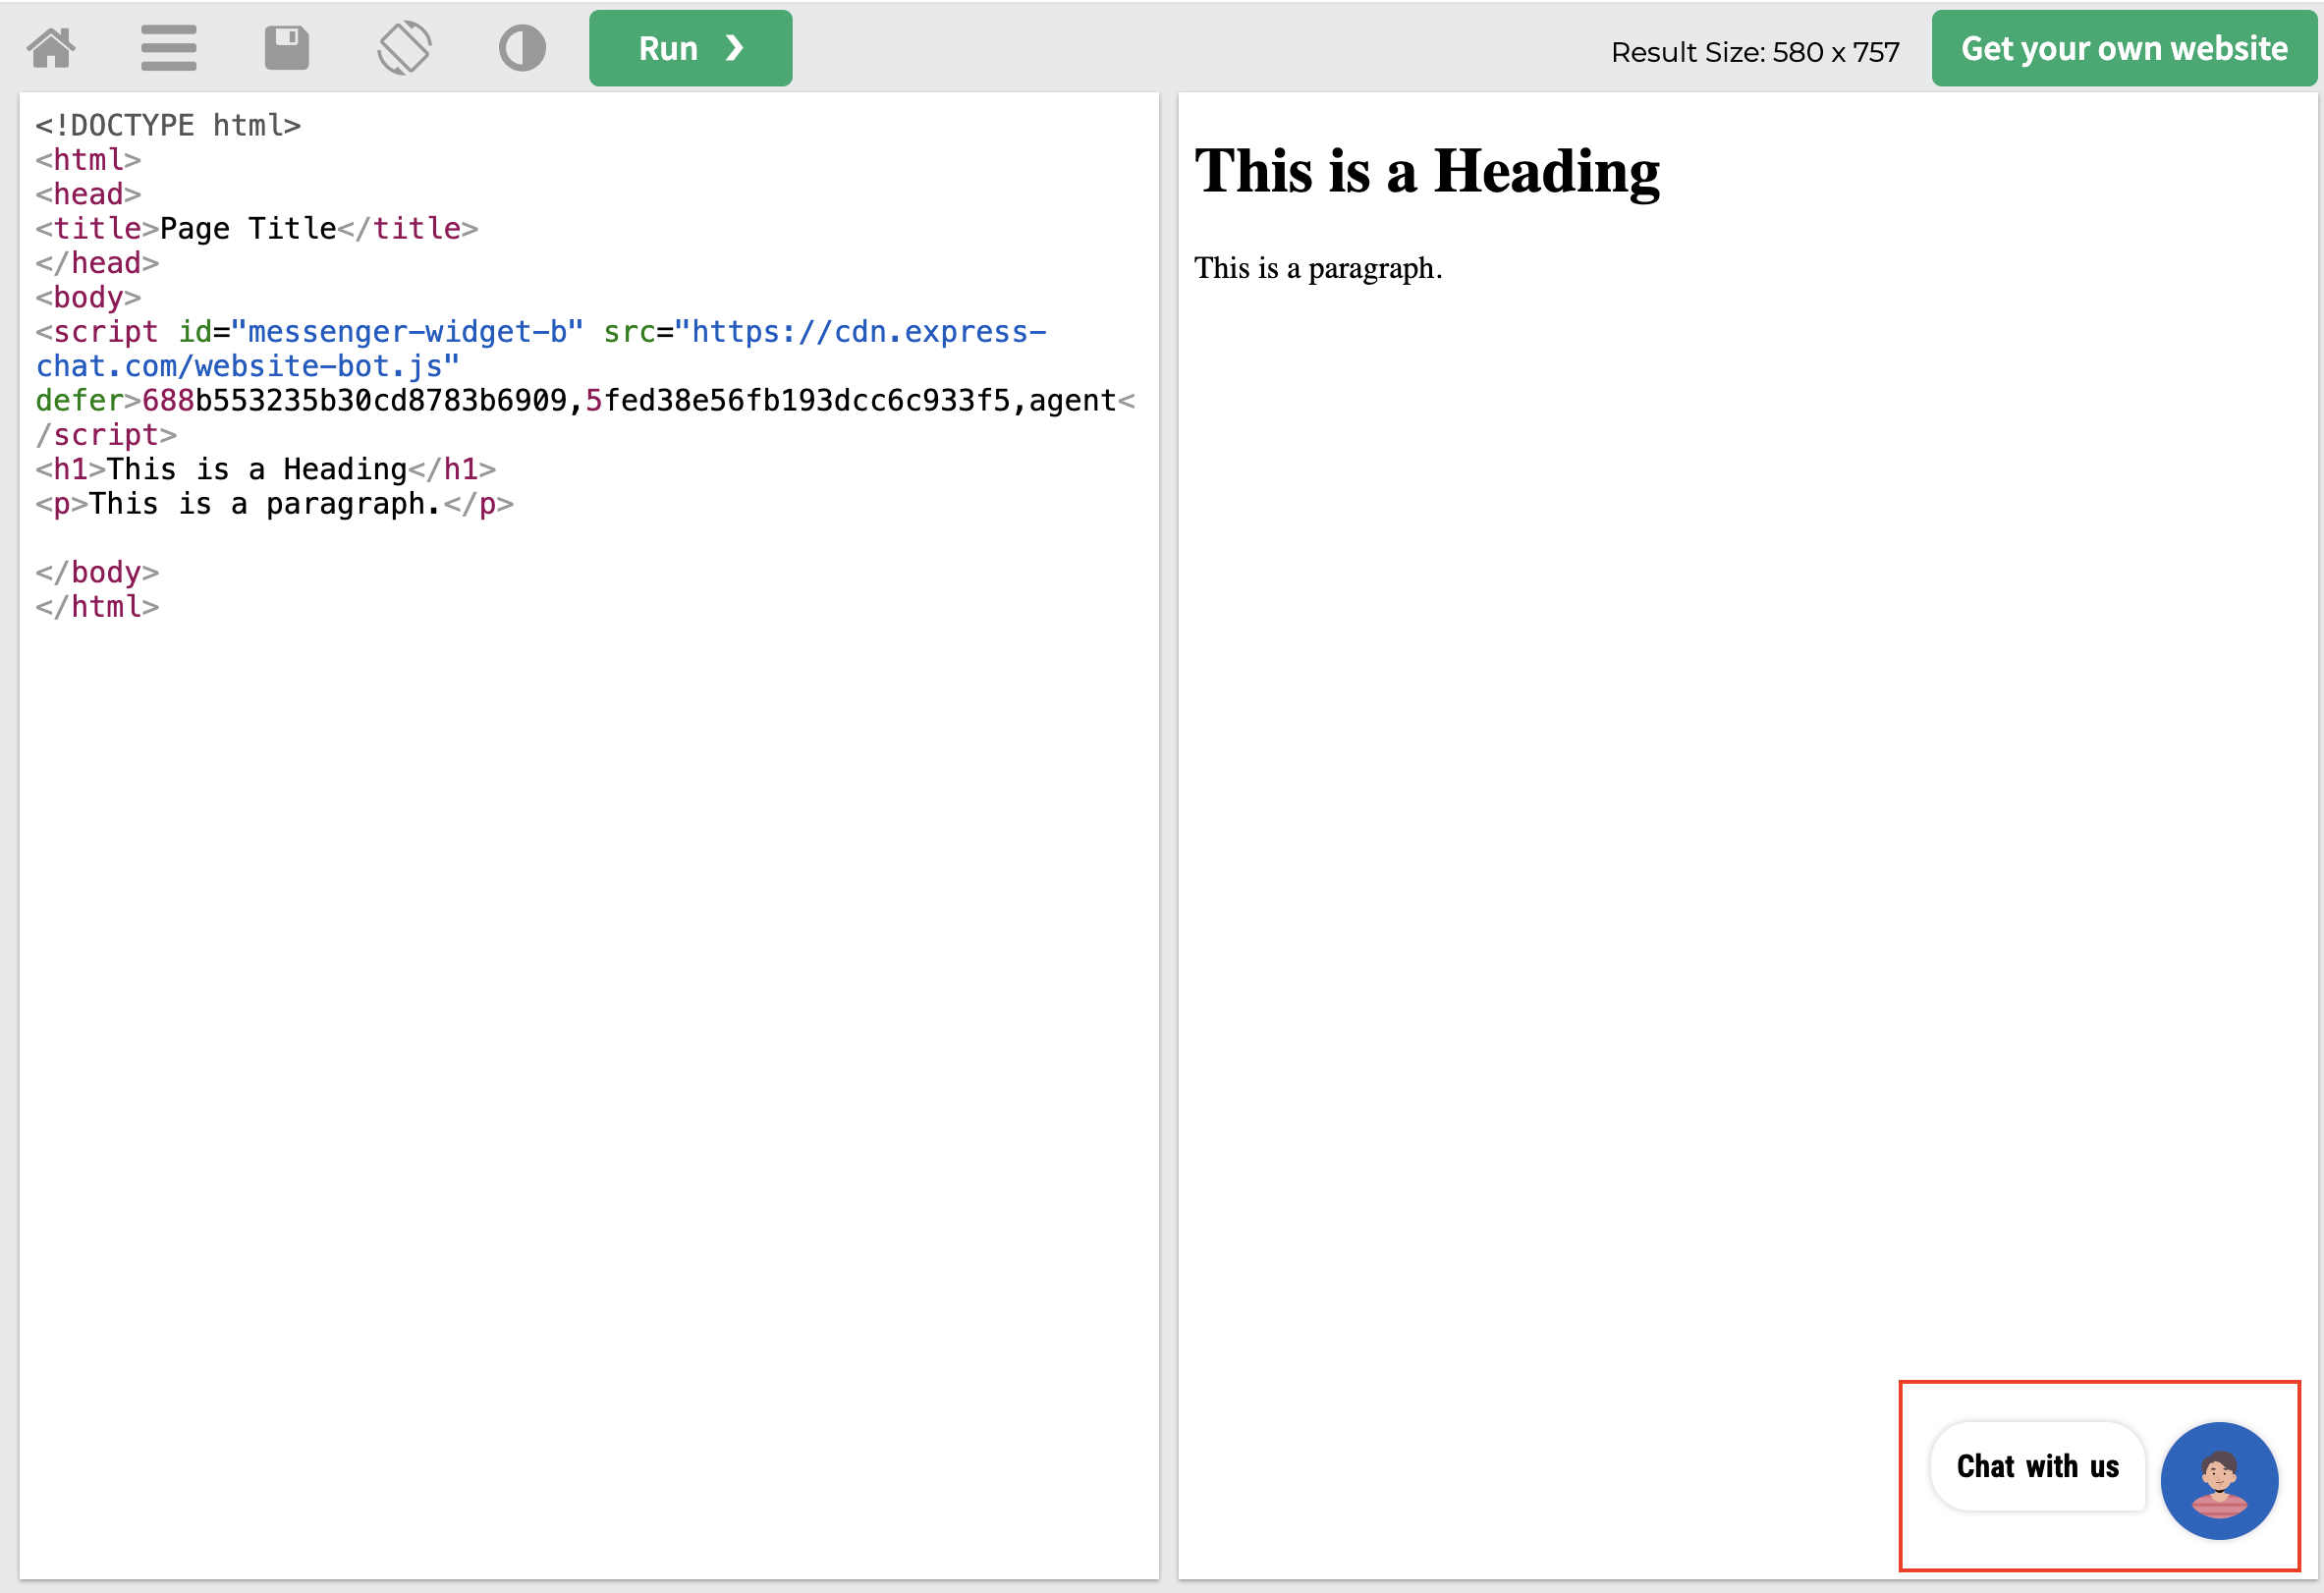
Task: Click Get your own website button
Action: click(2123, 48)
